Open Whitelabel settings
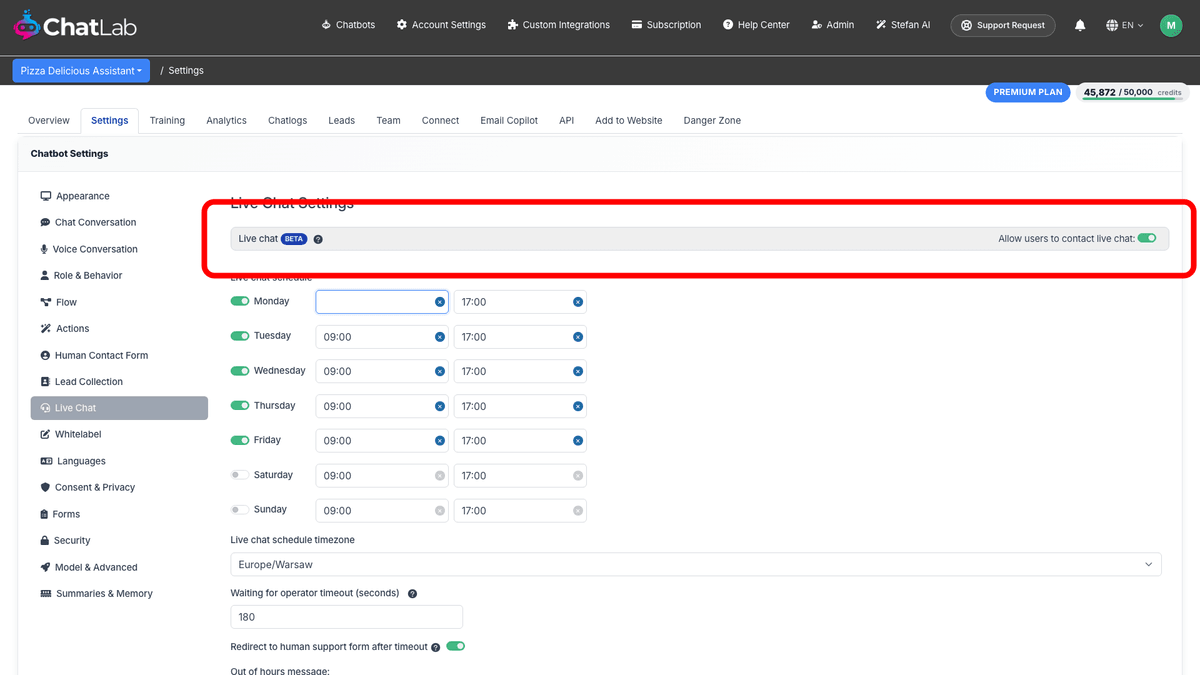 pos(71,434)
